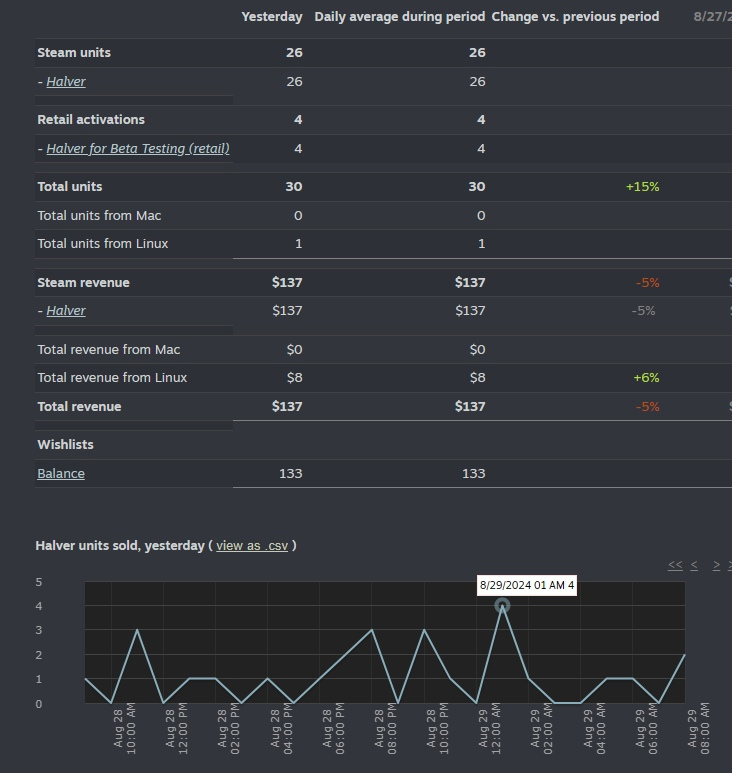Select the "Steam revenue" row label
Image resolution: width=732 pixels, height=773 pixels.
(x=83, y=282)
